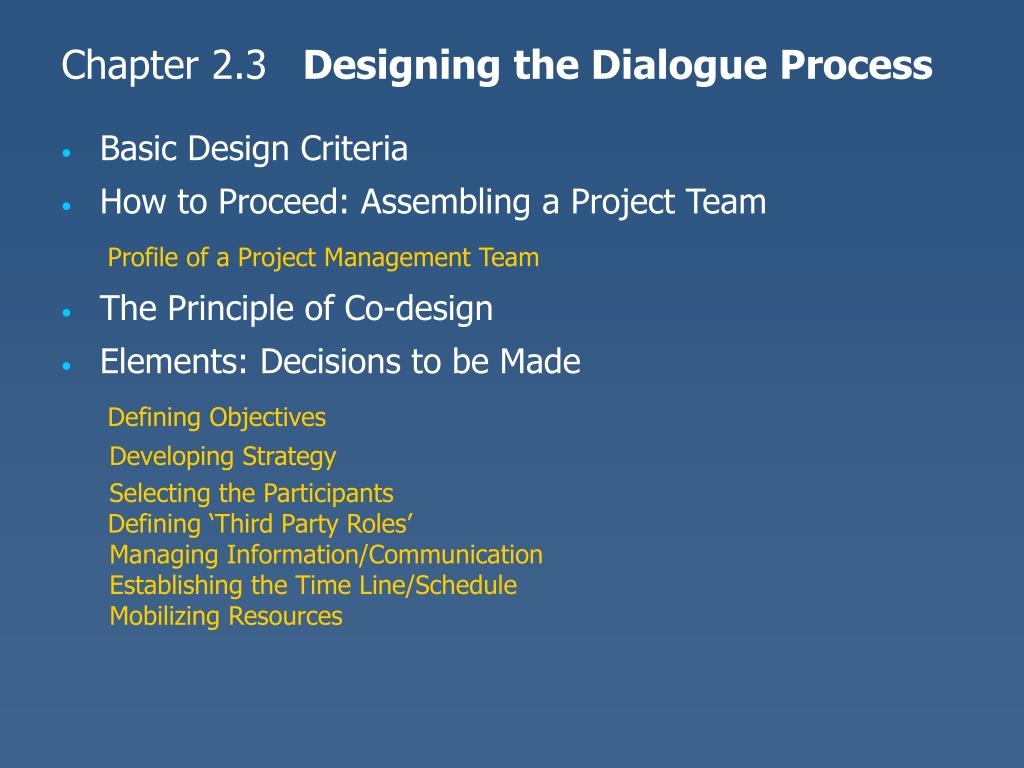
Task: Click the bullet dot beside 'Basic Design Criteria'
Action: [66, 153]
